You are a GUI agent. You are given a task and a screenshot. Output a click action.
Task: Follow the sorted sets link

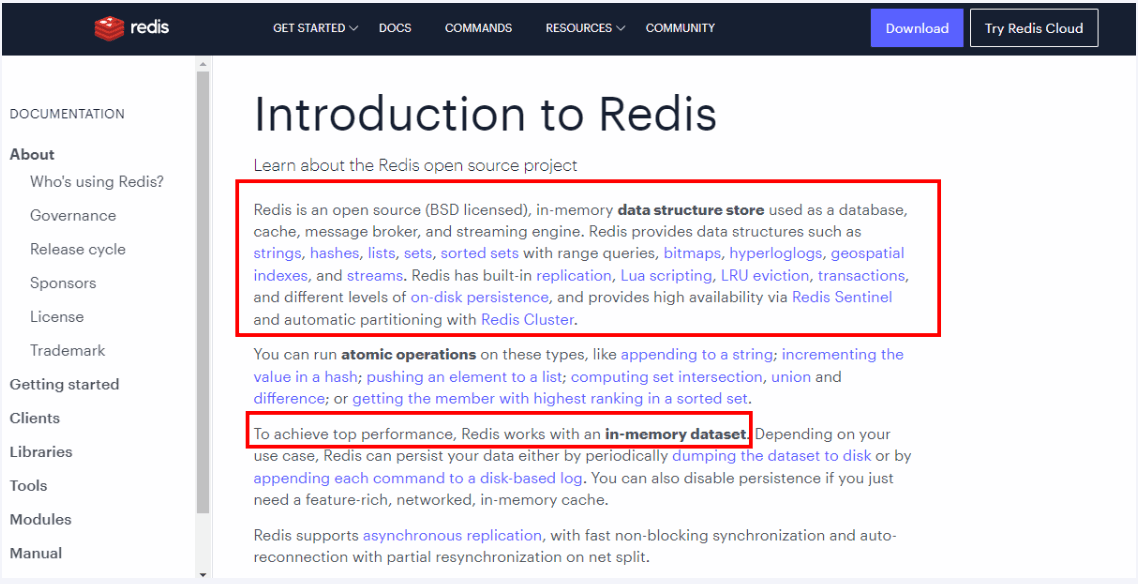click(x=480, y=254)
